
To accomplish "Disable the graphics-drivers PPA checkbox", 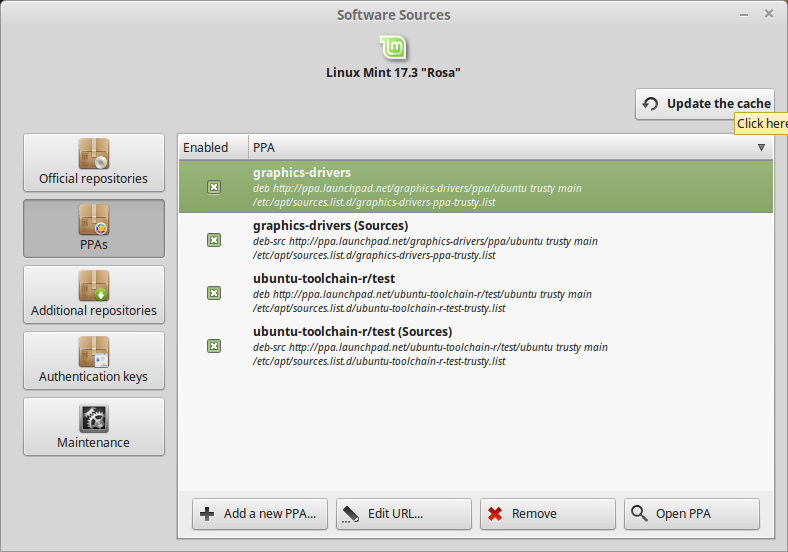I will click(214, 187).
